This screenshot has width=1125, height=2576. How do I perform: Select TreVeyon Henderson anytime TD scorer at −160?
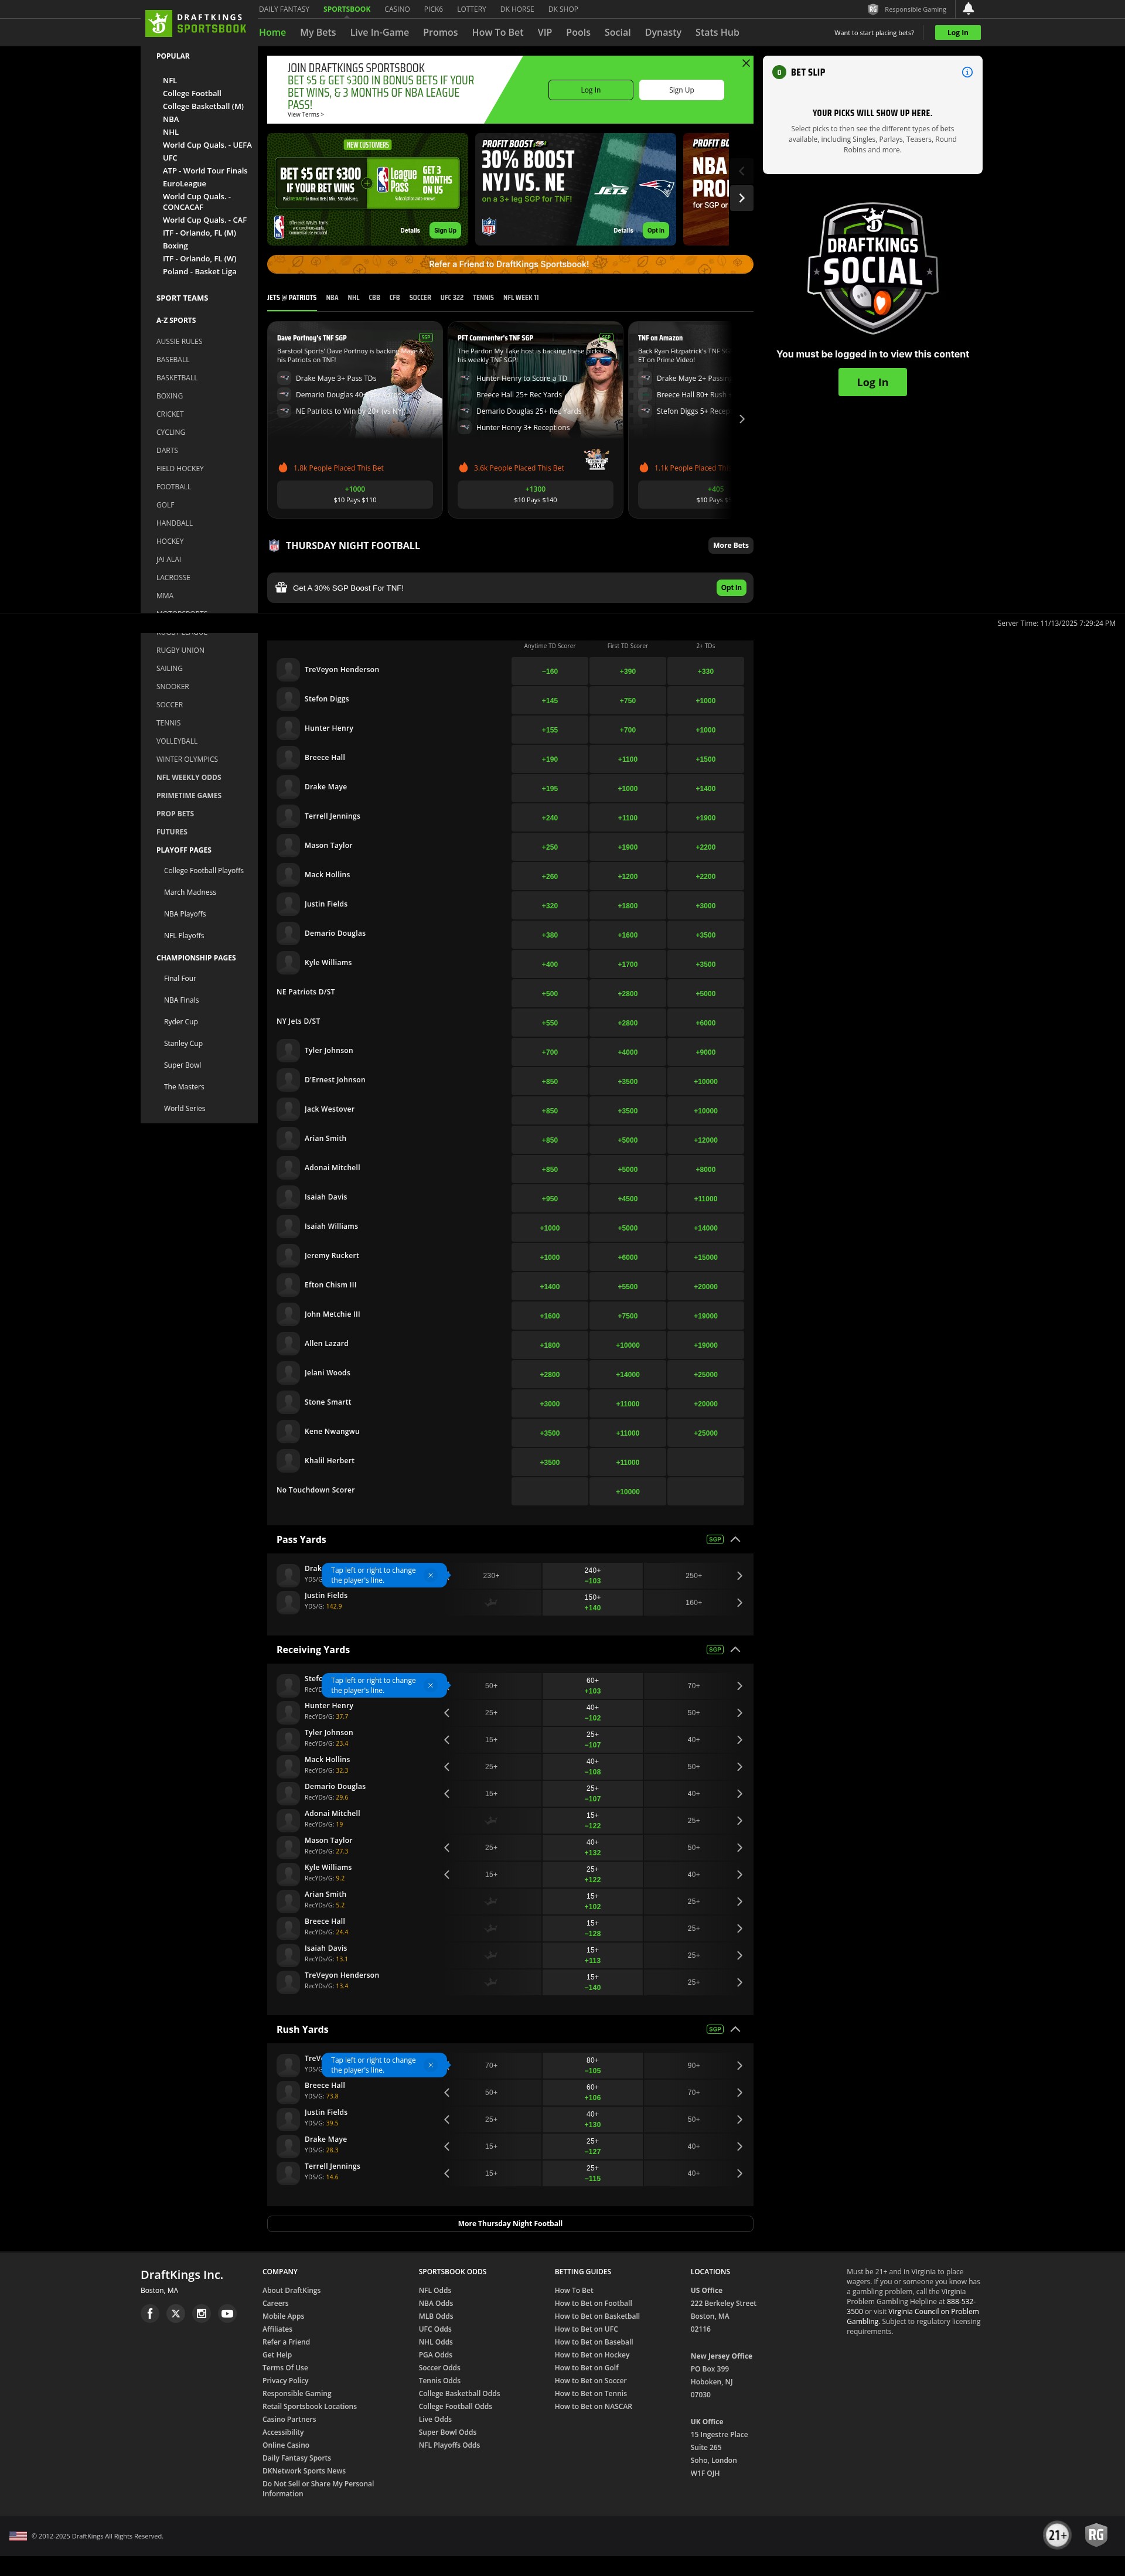(x=550, y=671)
